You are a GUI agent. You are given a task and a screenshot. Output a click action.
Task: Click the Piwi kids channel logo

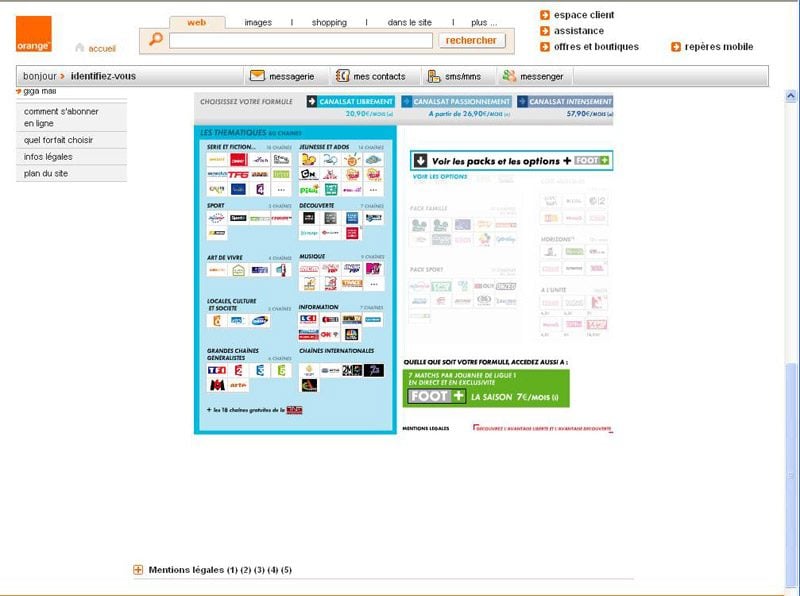(x=309, y=190)
